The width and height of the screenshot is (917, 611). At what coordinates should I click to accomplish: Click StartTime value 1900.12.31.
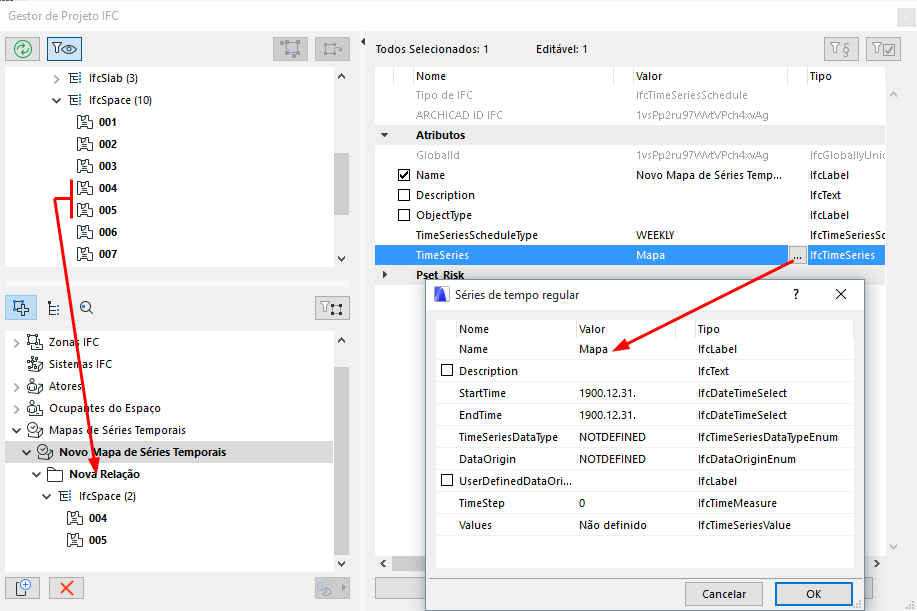pos(607,393)
